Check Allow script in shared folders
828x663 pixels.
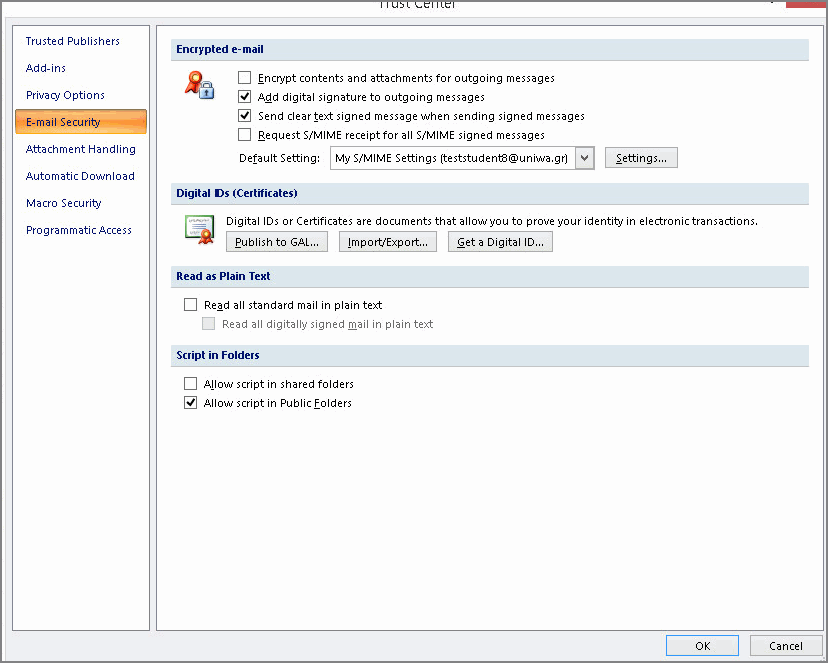click(191, 384)
